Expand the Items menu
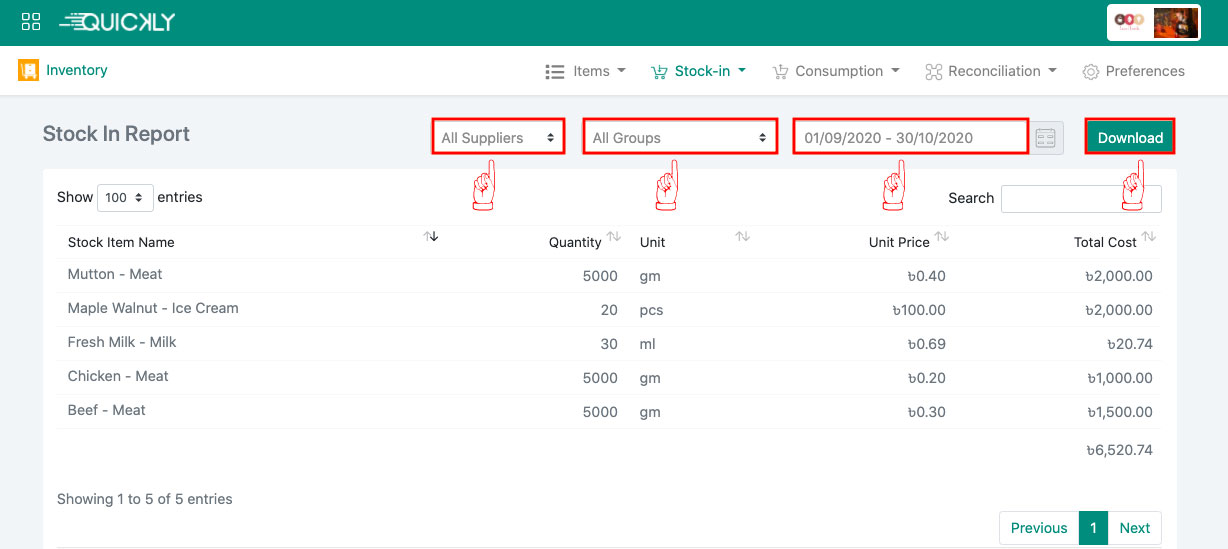The width and height of the screenshot is (1228, 549). point(586,71)
